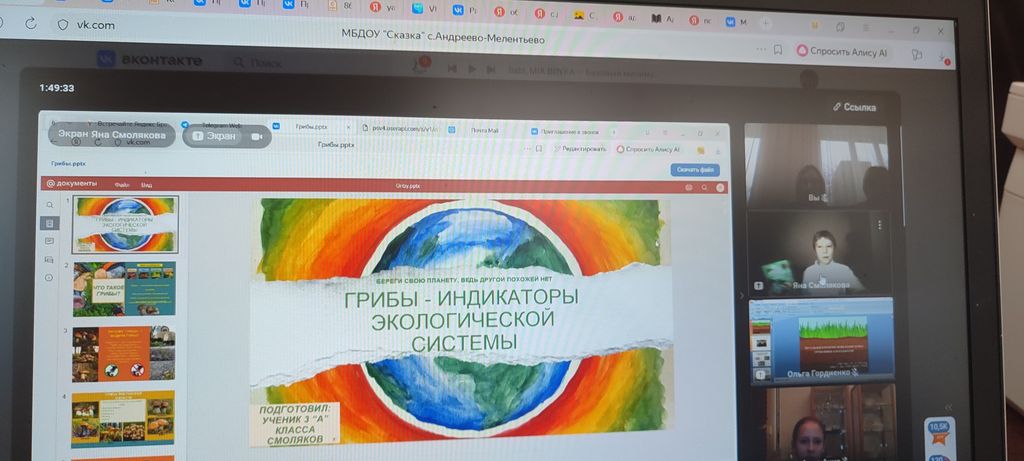
Task: Open the "Файл" menu in document viewer
Action: 121,185
